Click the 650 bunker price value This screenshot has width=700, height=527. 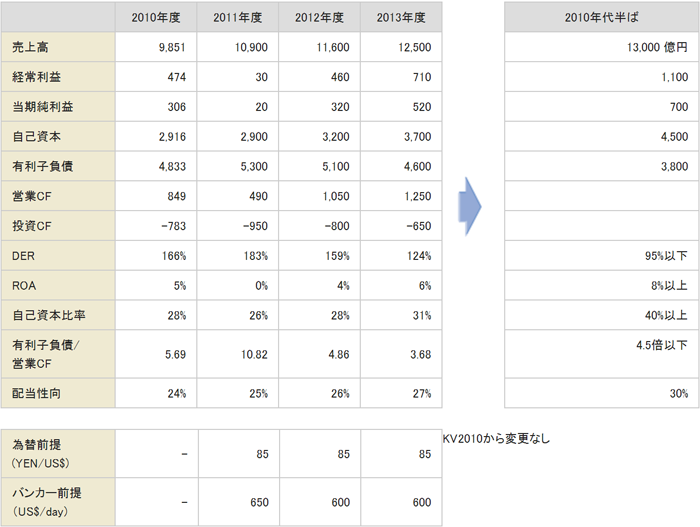click(259, 502)
